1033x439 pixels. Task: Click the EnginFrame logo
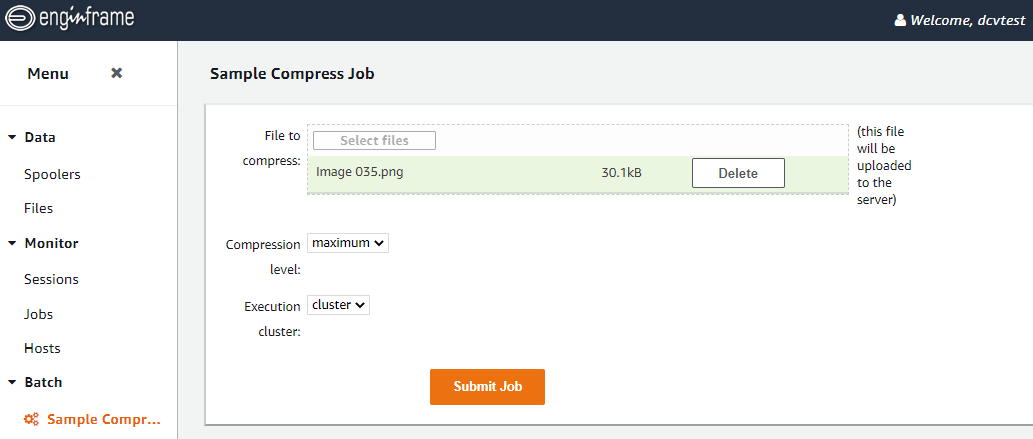click(x=69, y=18)
